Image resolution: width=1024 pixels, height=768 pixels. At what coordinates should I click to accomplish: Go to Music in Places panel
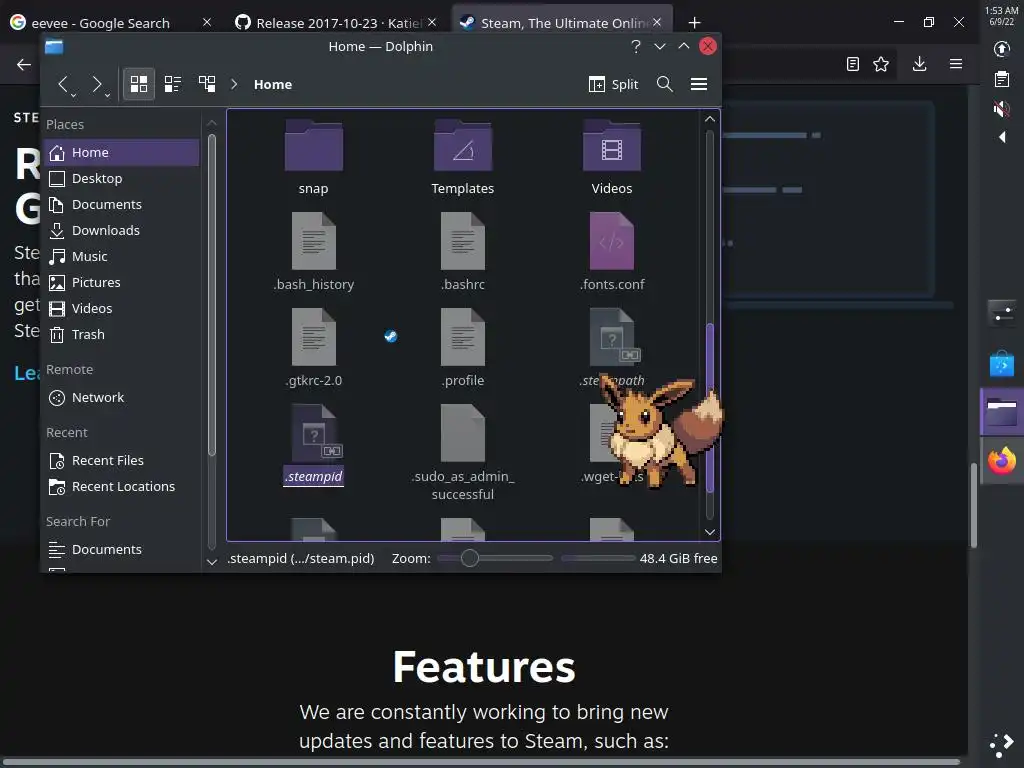point(121,257)
